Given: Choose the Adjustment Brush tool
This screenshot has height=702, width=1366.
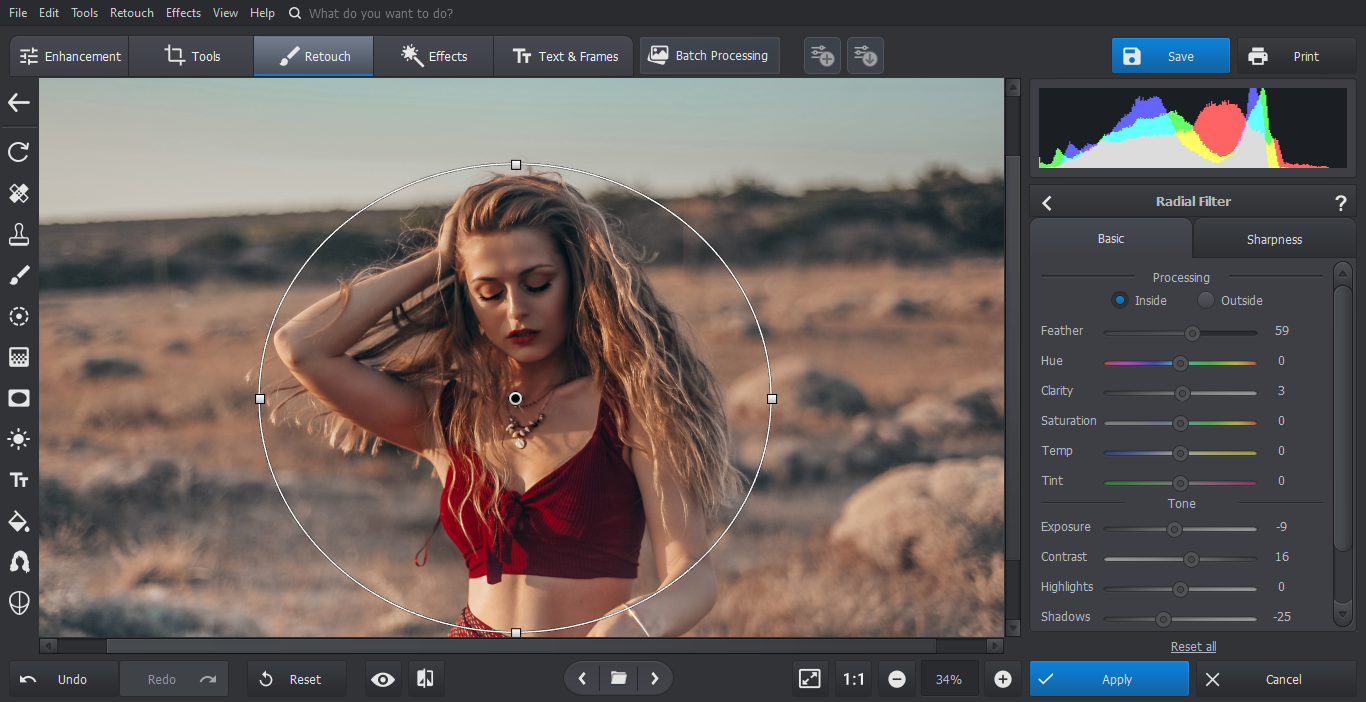Looking at the screenshot, I should [x=18, y=275].
